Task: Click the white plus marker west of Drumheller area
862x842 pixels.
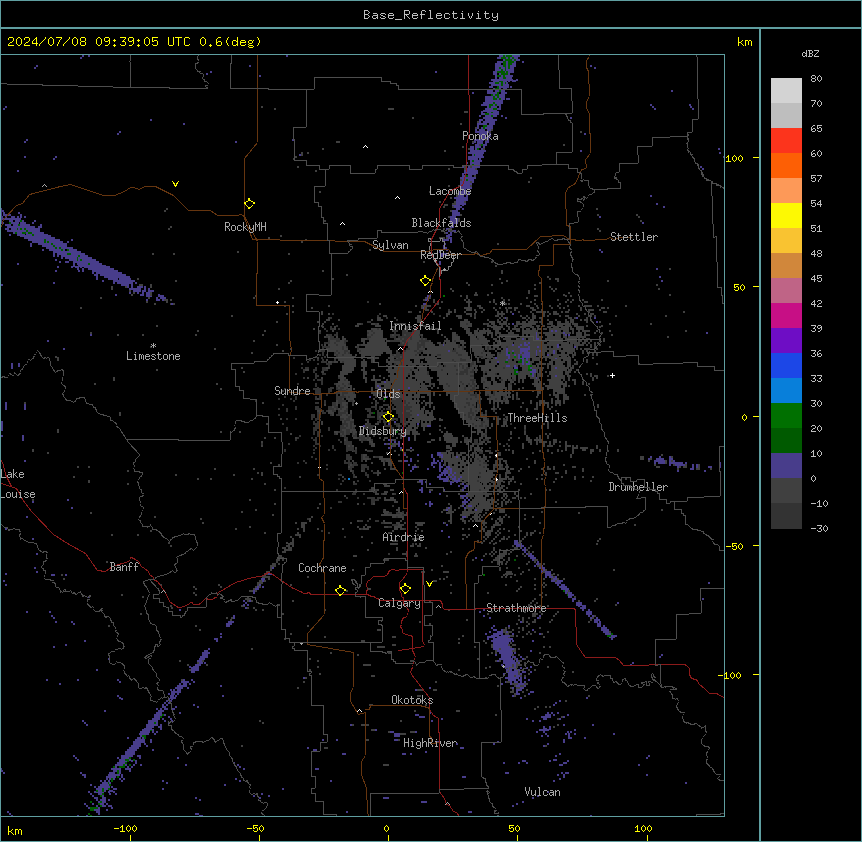Action: (x=612, y=375)
